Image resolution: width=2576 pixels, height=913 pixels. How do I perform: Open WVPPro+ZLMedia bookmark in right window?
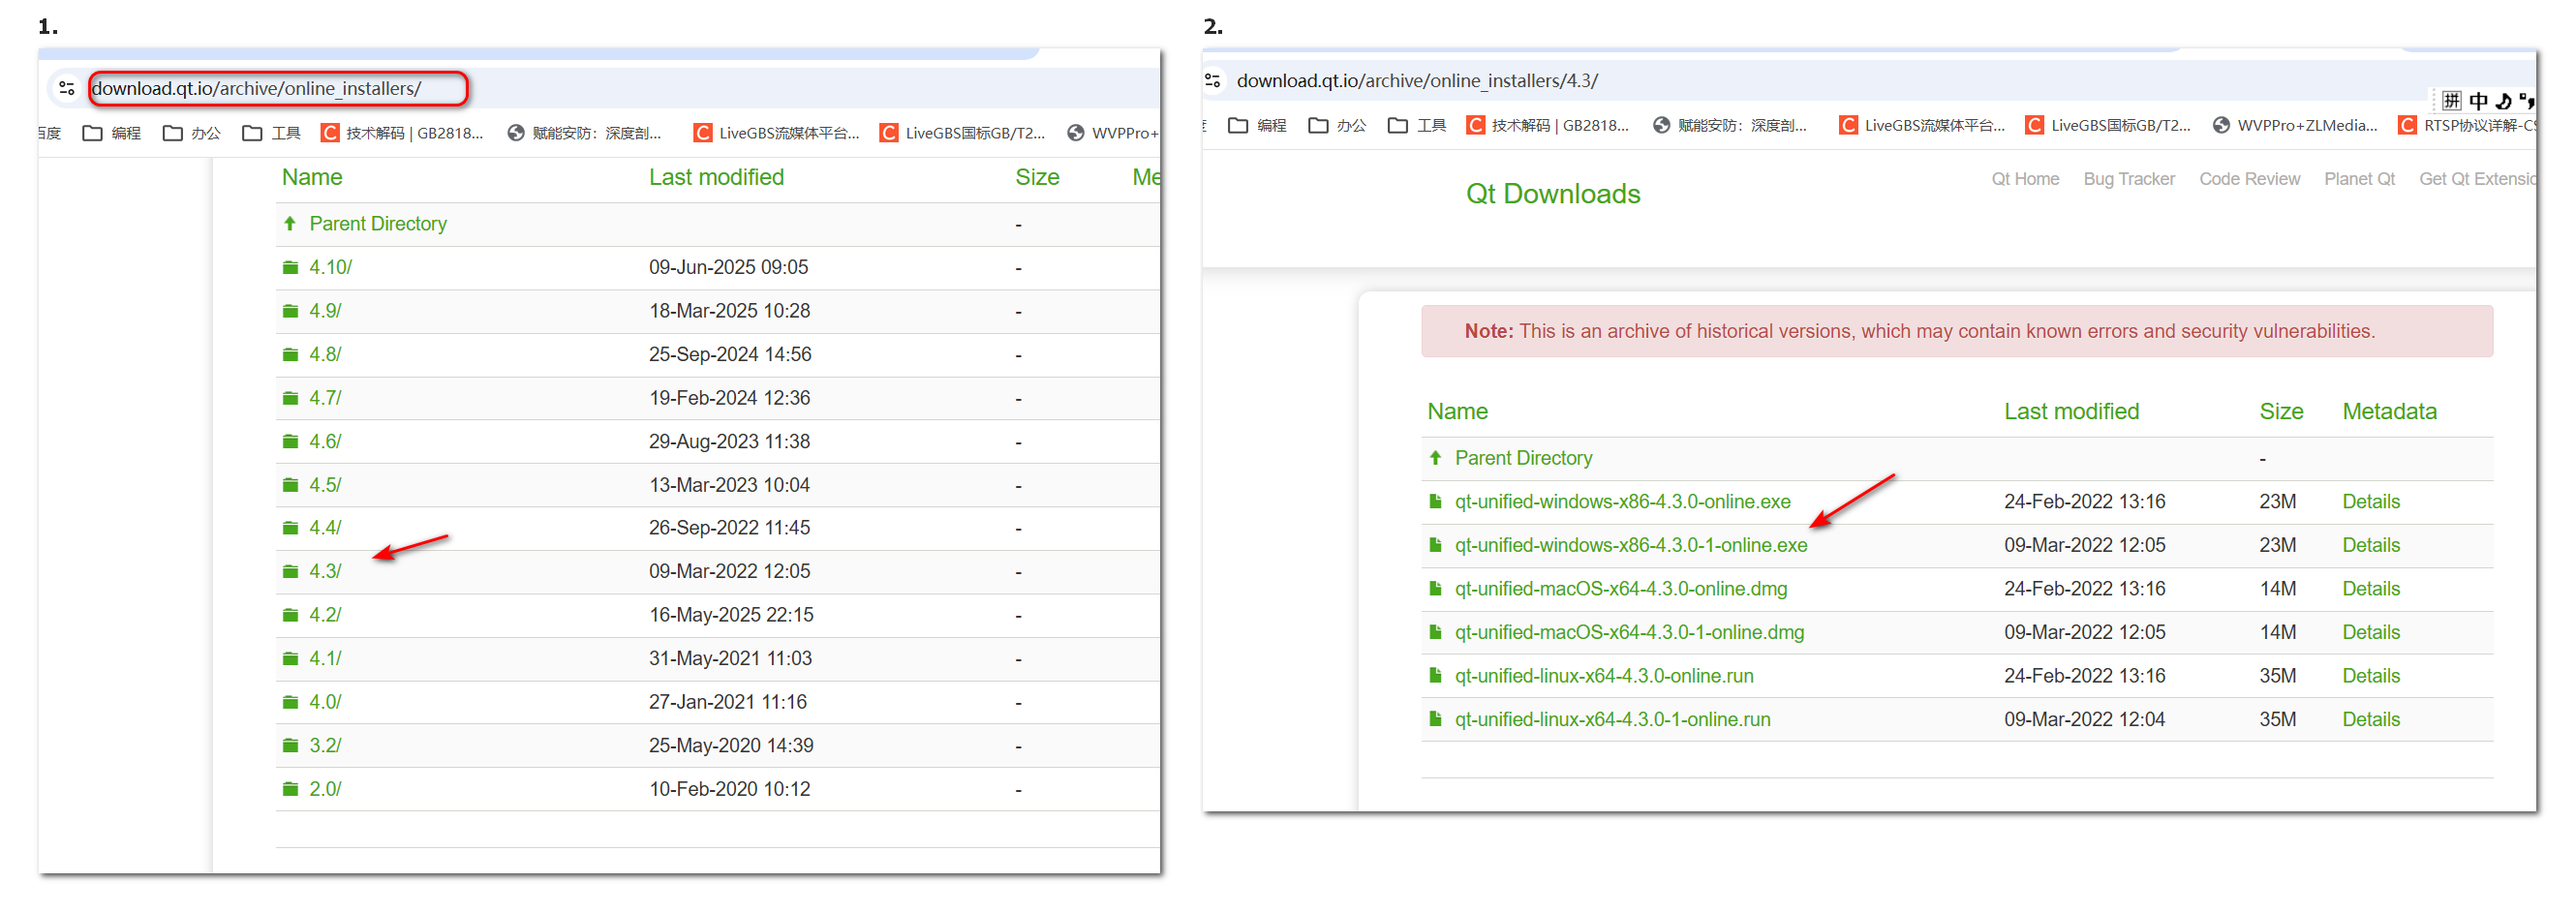[x=2295, y=125]
